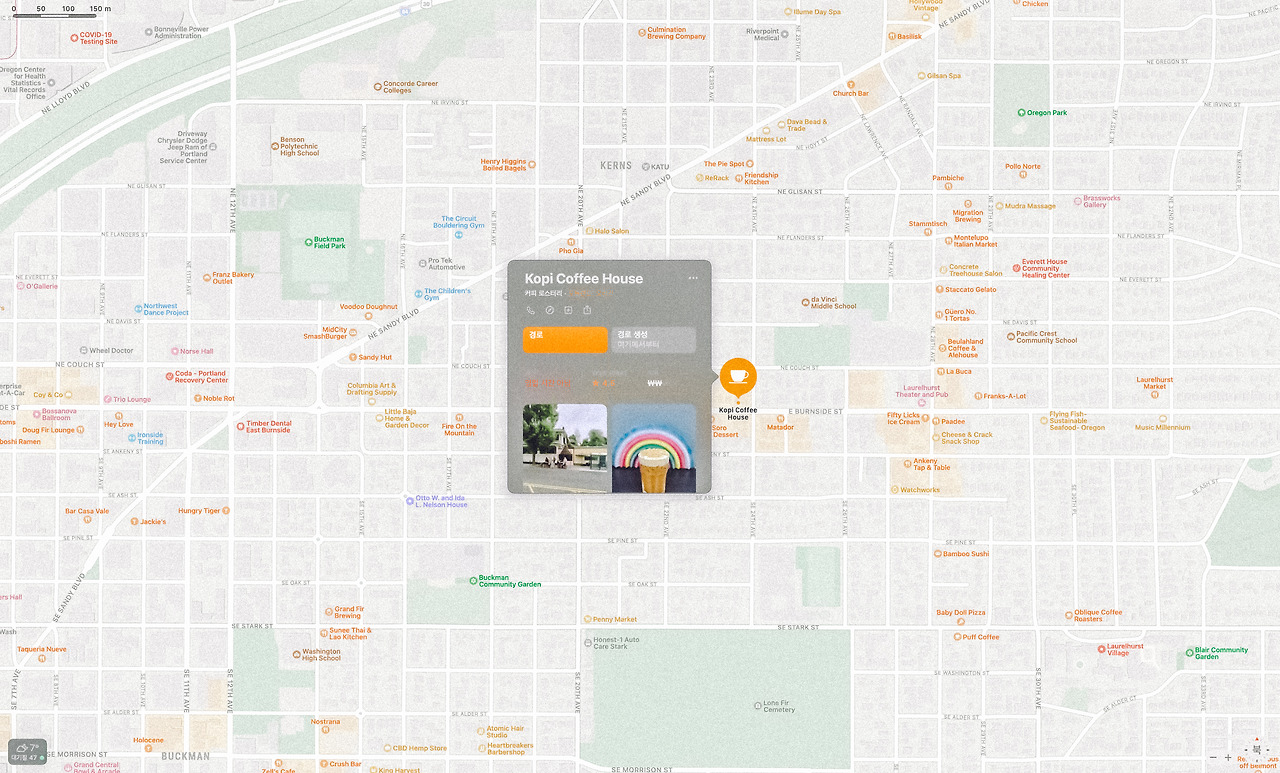Image resolution: width=1280 pixels, height=773 pixels.
Task: Select the Blair Community Garden marker
Action: 1189,652
